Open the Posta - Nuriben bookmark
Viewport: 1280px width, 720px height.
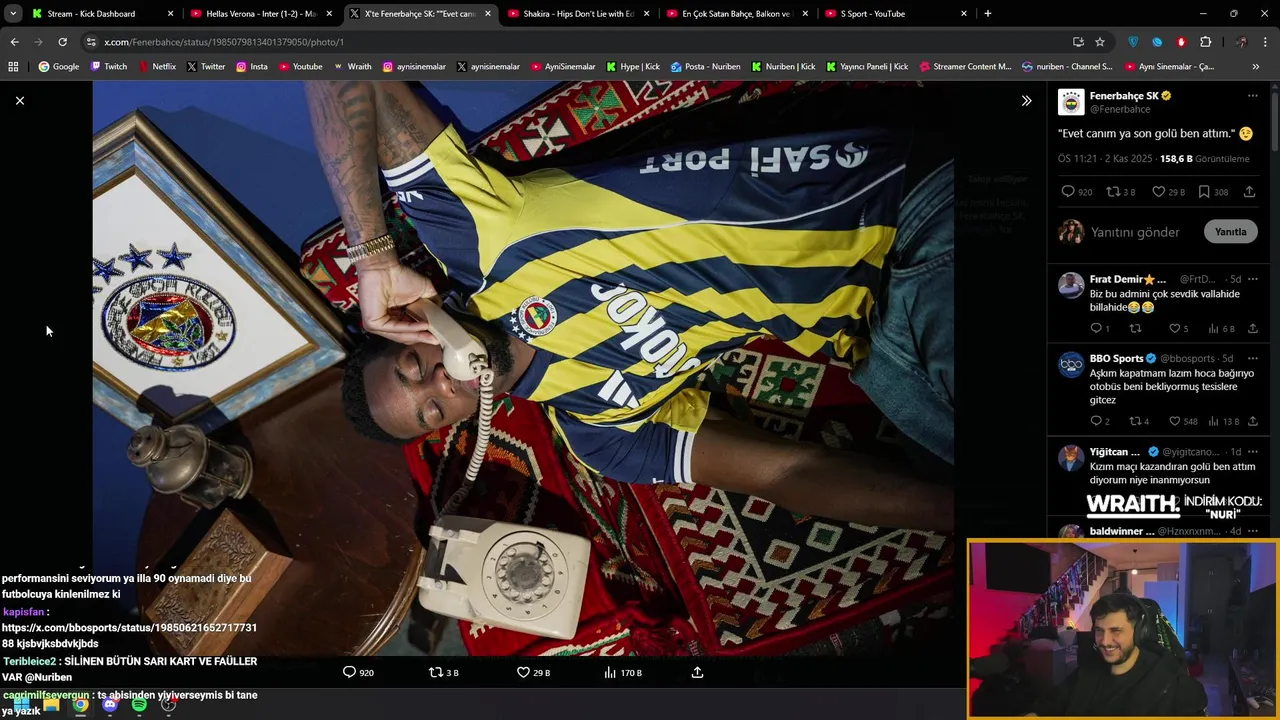[x=706, y=67]
